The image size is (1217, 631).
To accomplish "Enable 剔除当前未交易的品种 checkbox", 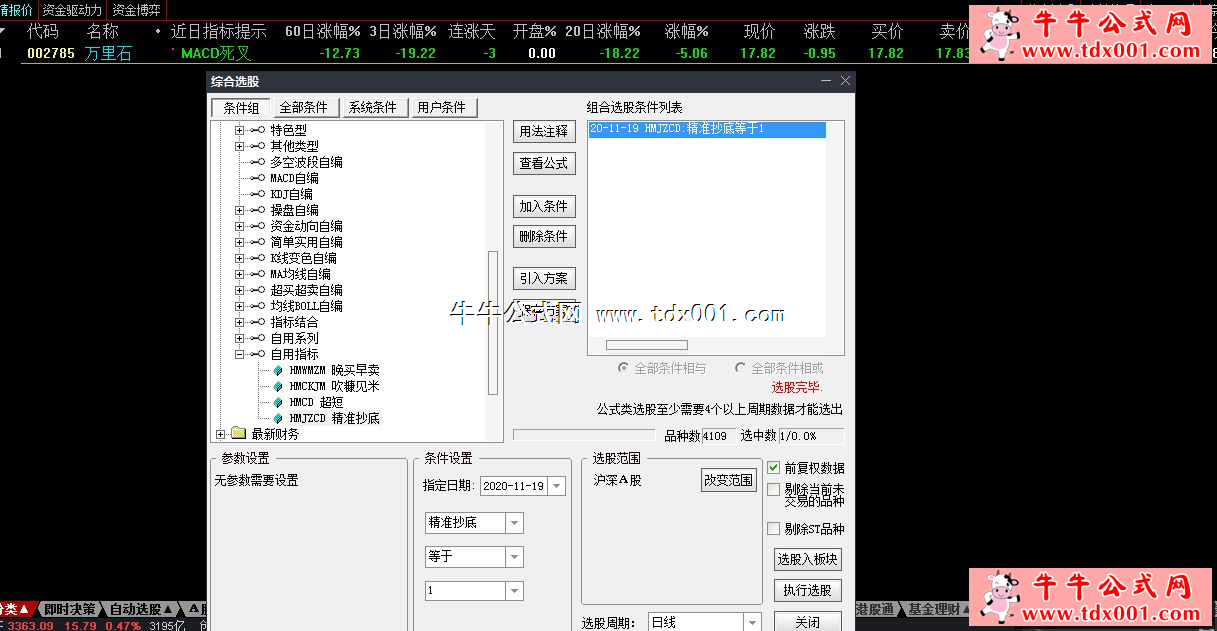I will pos(773,489).
